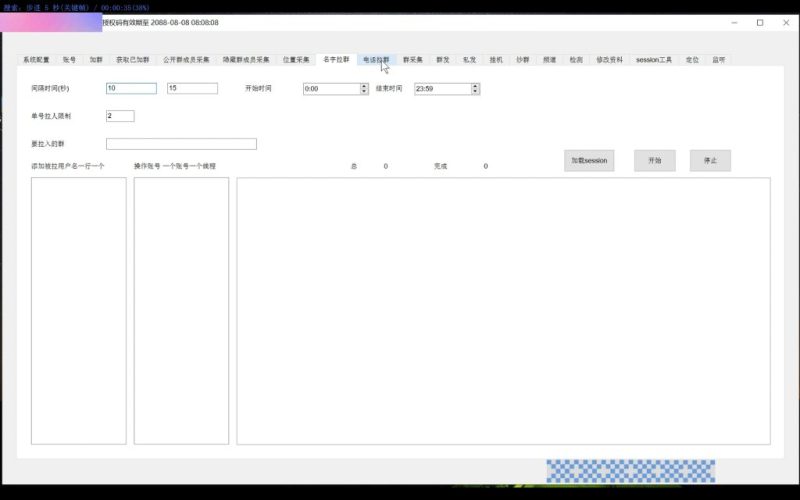Click the 操作账号 list box

point(181,310)
